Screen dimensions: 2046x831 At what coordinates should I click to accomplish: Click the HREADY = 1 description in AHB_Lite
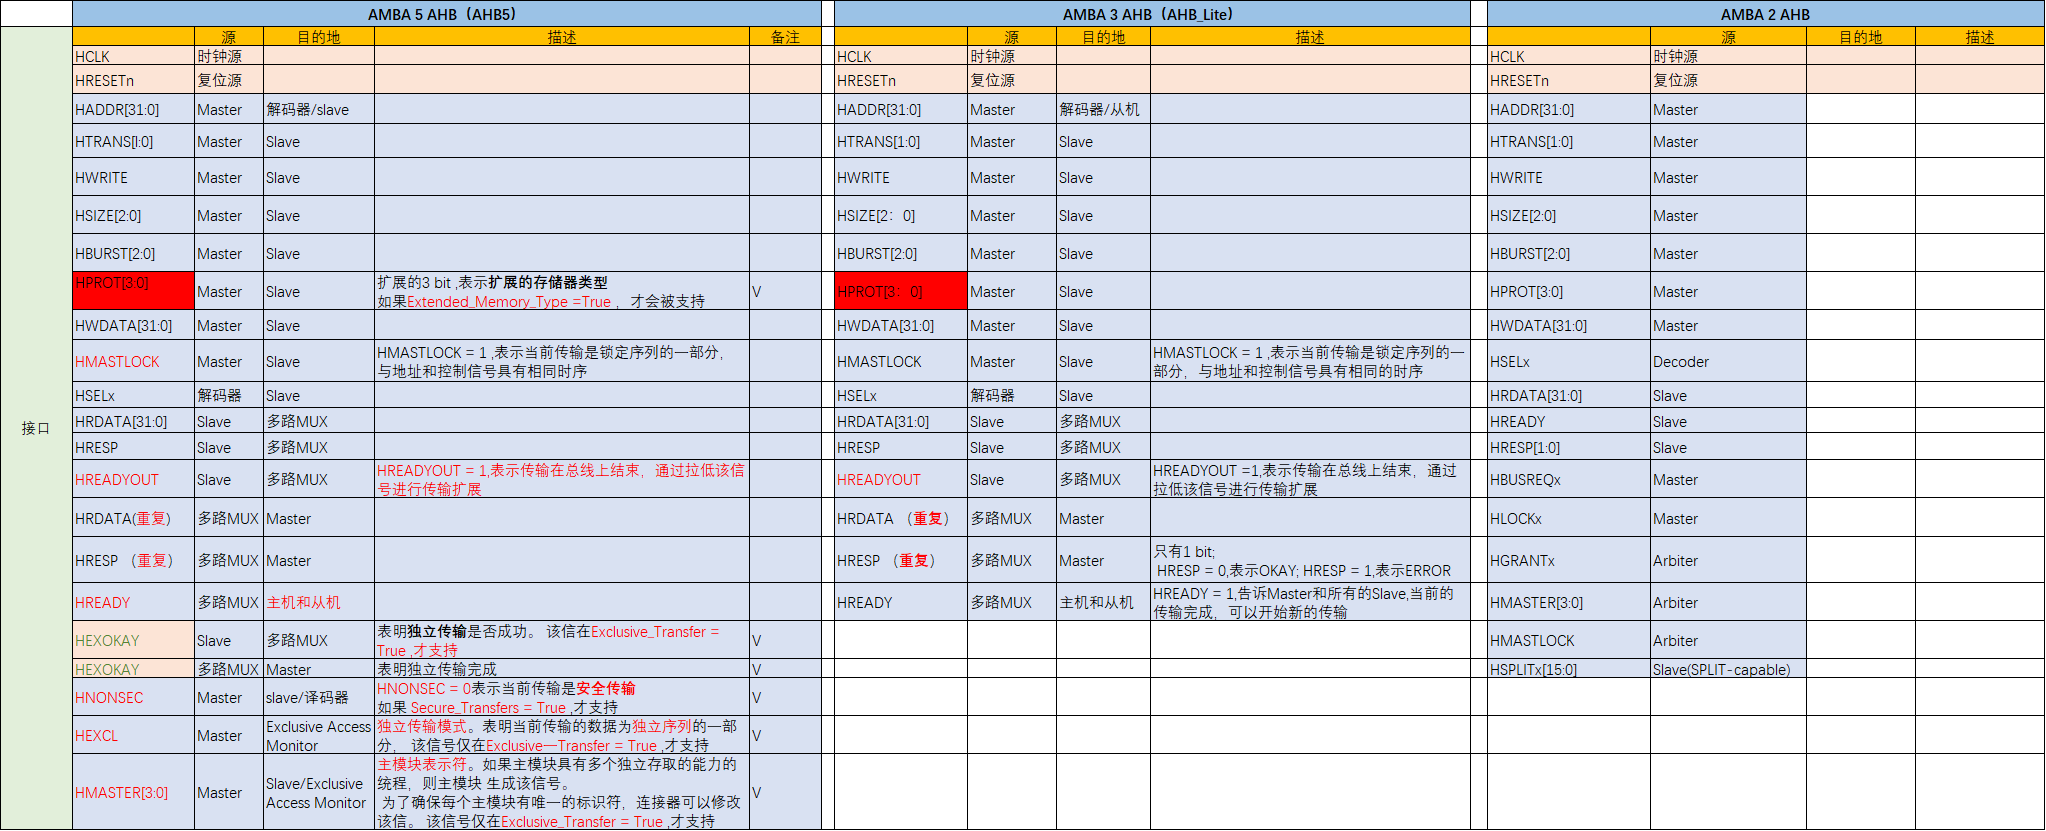[x=1310, y=602]
